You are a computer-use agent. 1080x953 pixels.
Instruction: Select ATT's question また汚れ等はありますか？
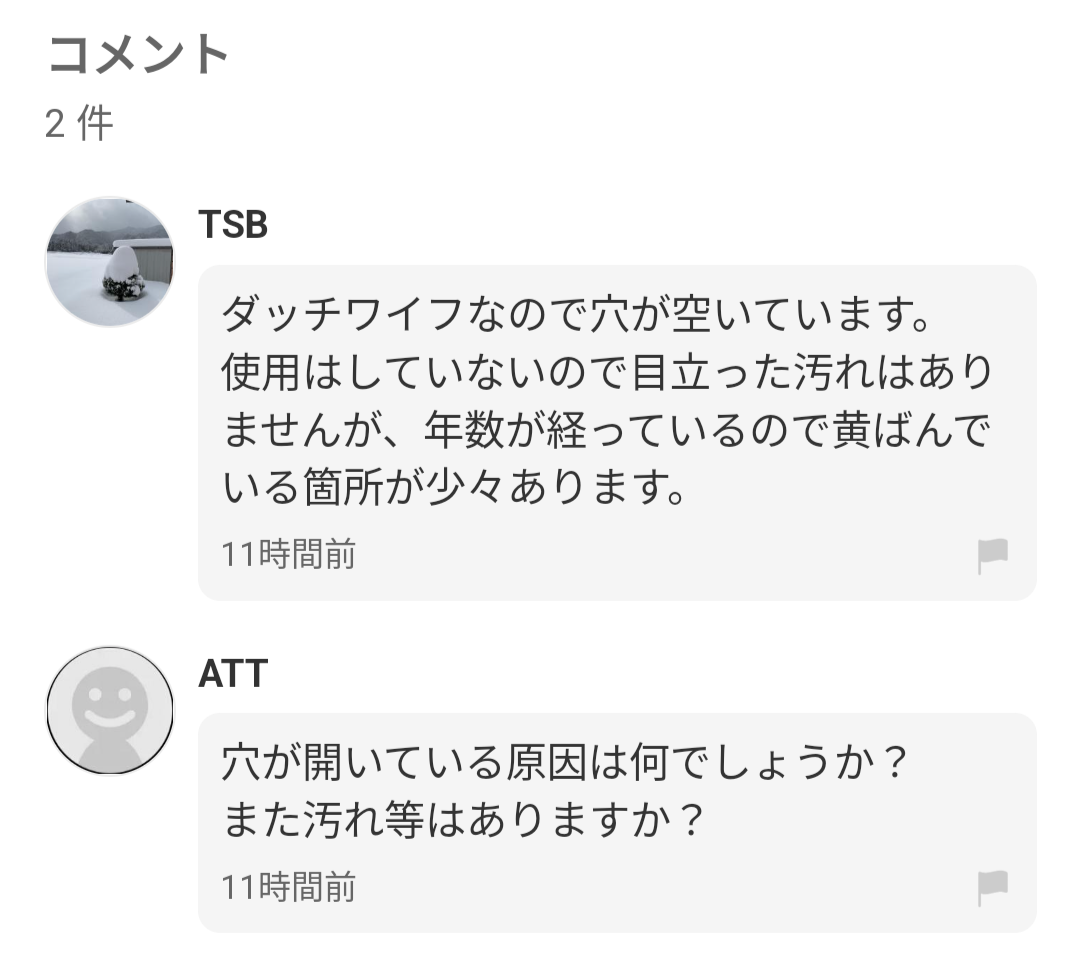pyautogui.click(x=463, y=820)
